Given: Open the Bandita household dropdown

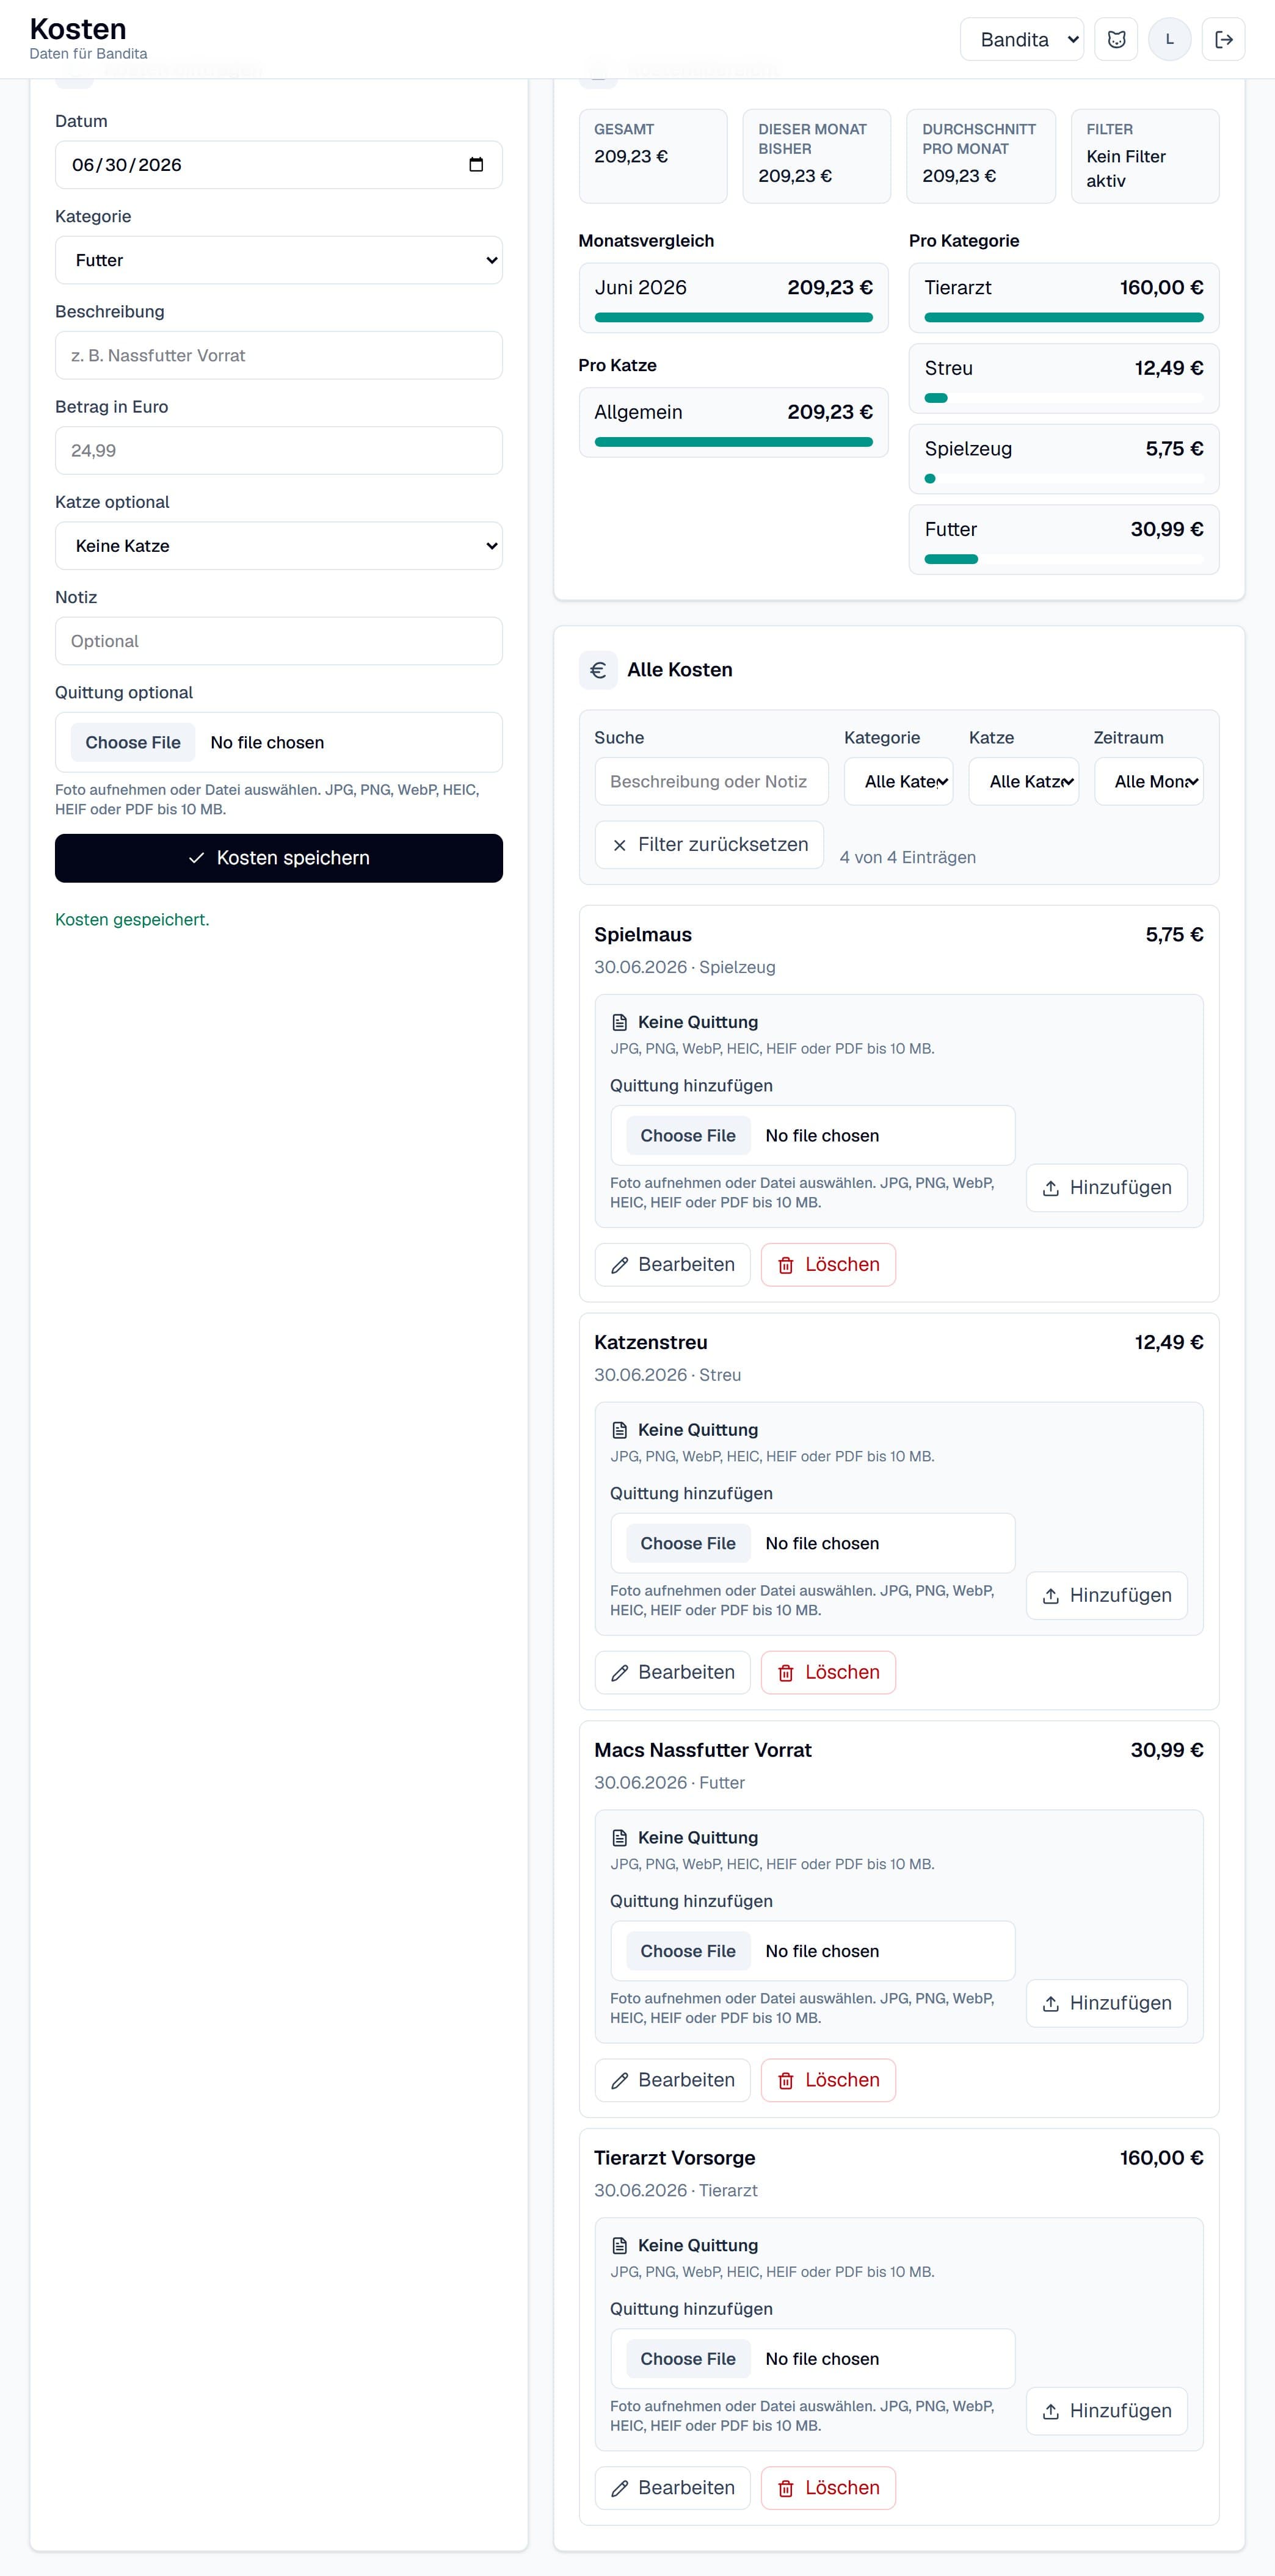Looking at the screenshot, I should point(1021,39).
